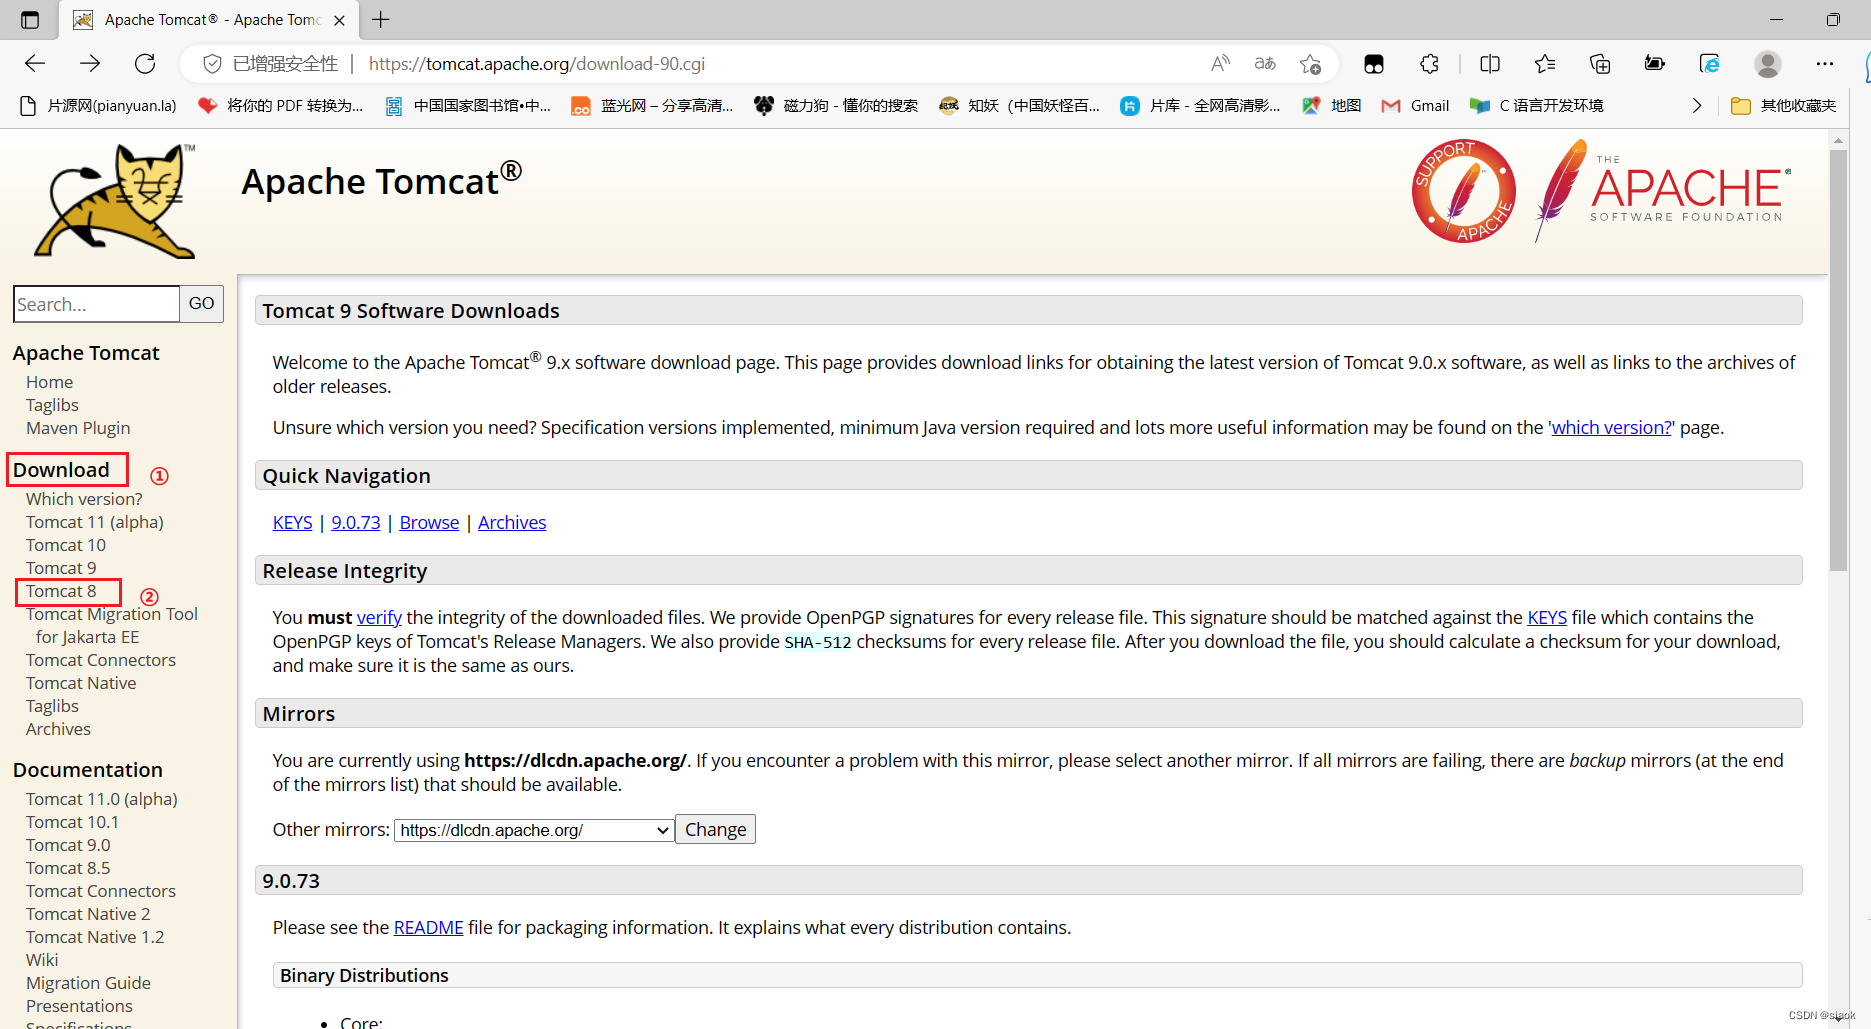Open the C 语言开发环境 bookmark
This screenshot has width=1871, height=1029.
coord(1537,105)
